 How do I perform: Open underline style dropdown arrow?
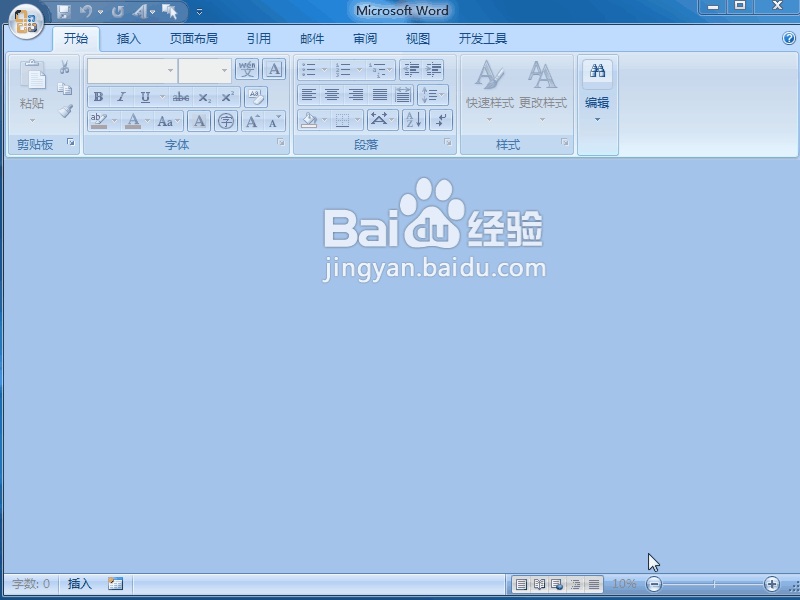click(x=162, y=96)
